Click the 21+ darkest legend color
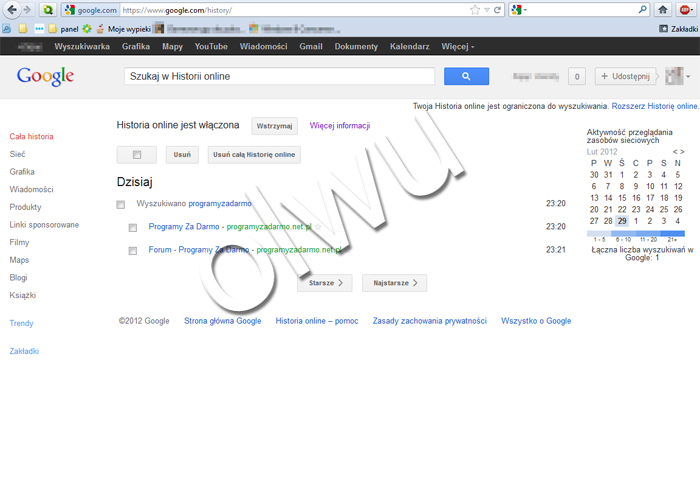 pos(672,233)
